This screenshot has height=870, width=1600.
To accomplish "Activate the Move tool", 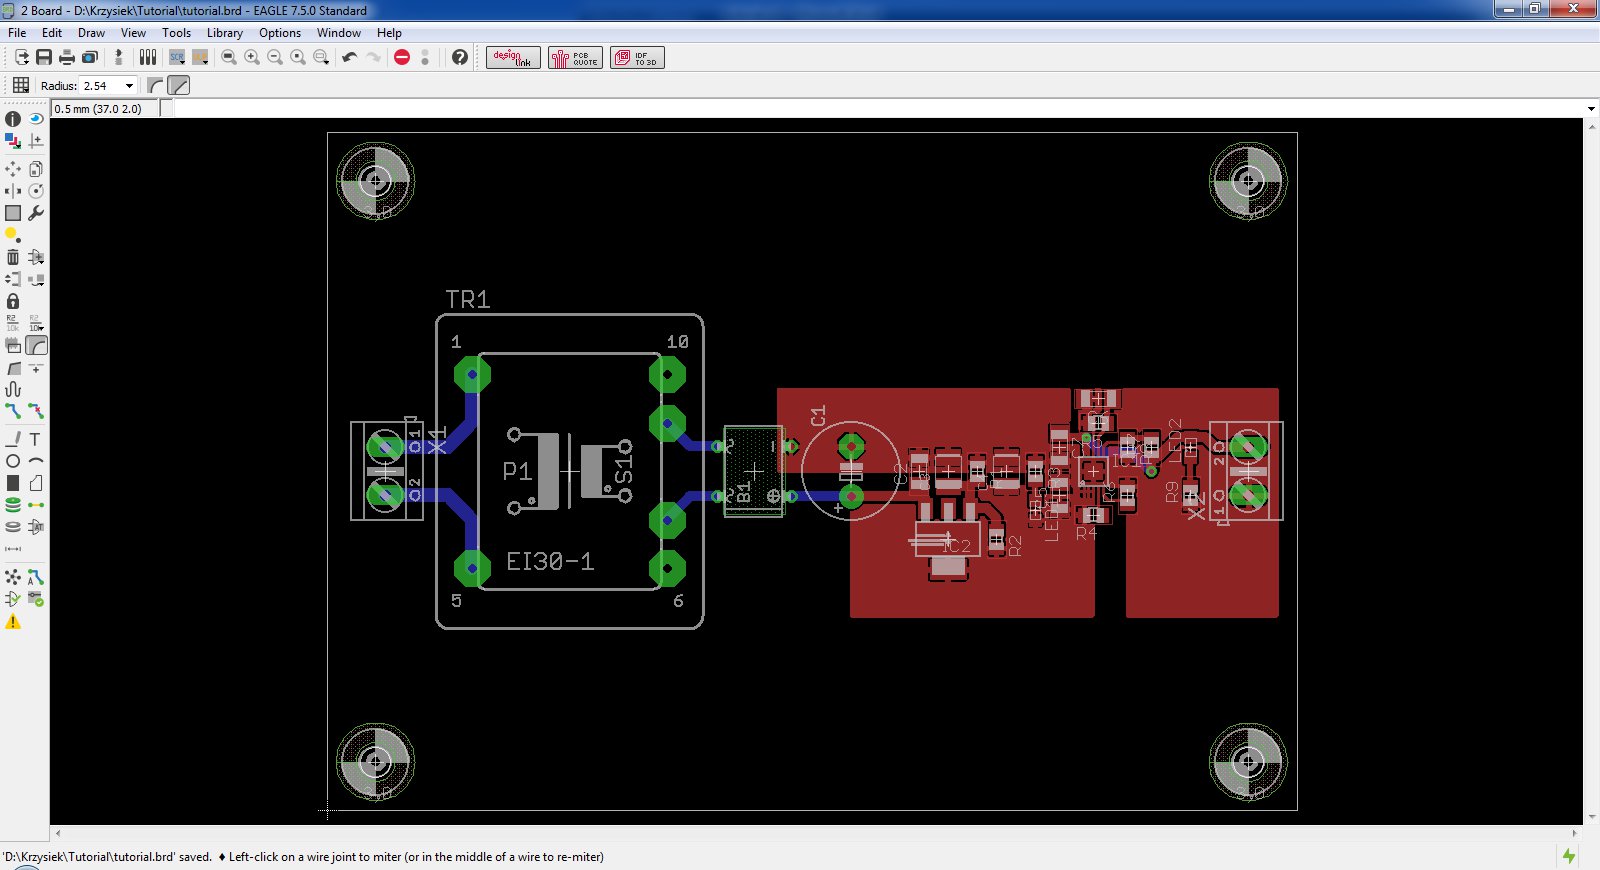I will [13, 169].
